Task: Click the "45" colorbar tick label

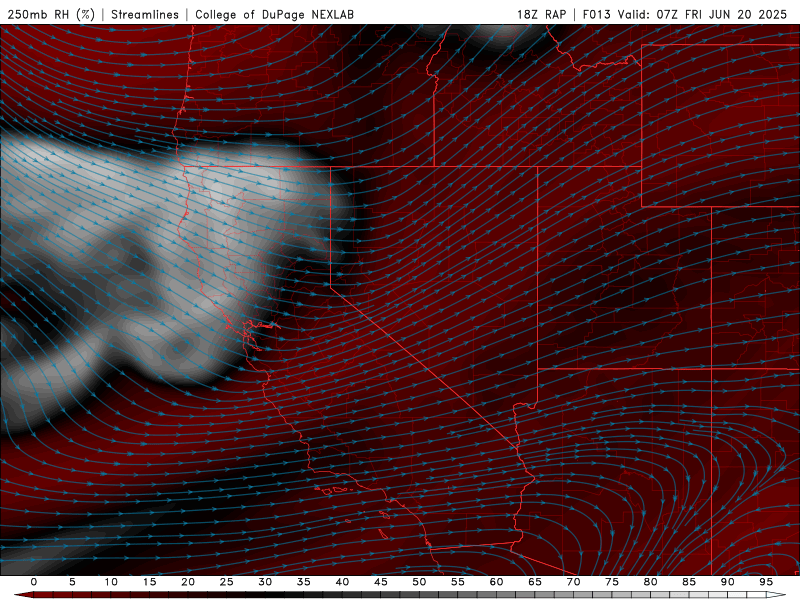Action: click(x=381, y=582)
